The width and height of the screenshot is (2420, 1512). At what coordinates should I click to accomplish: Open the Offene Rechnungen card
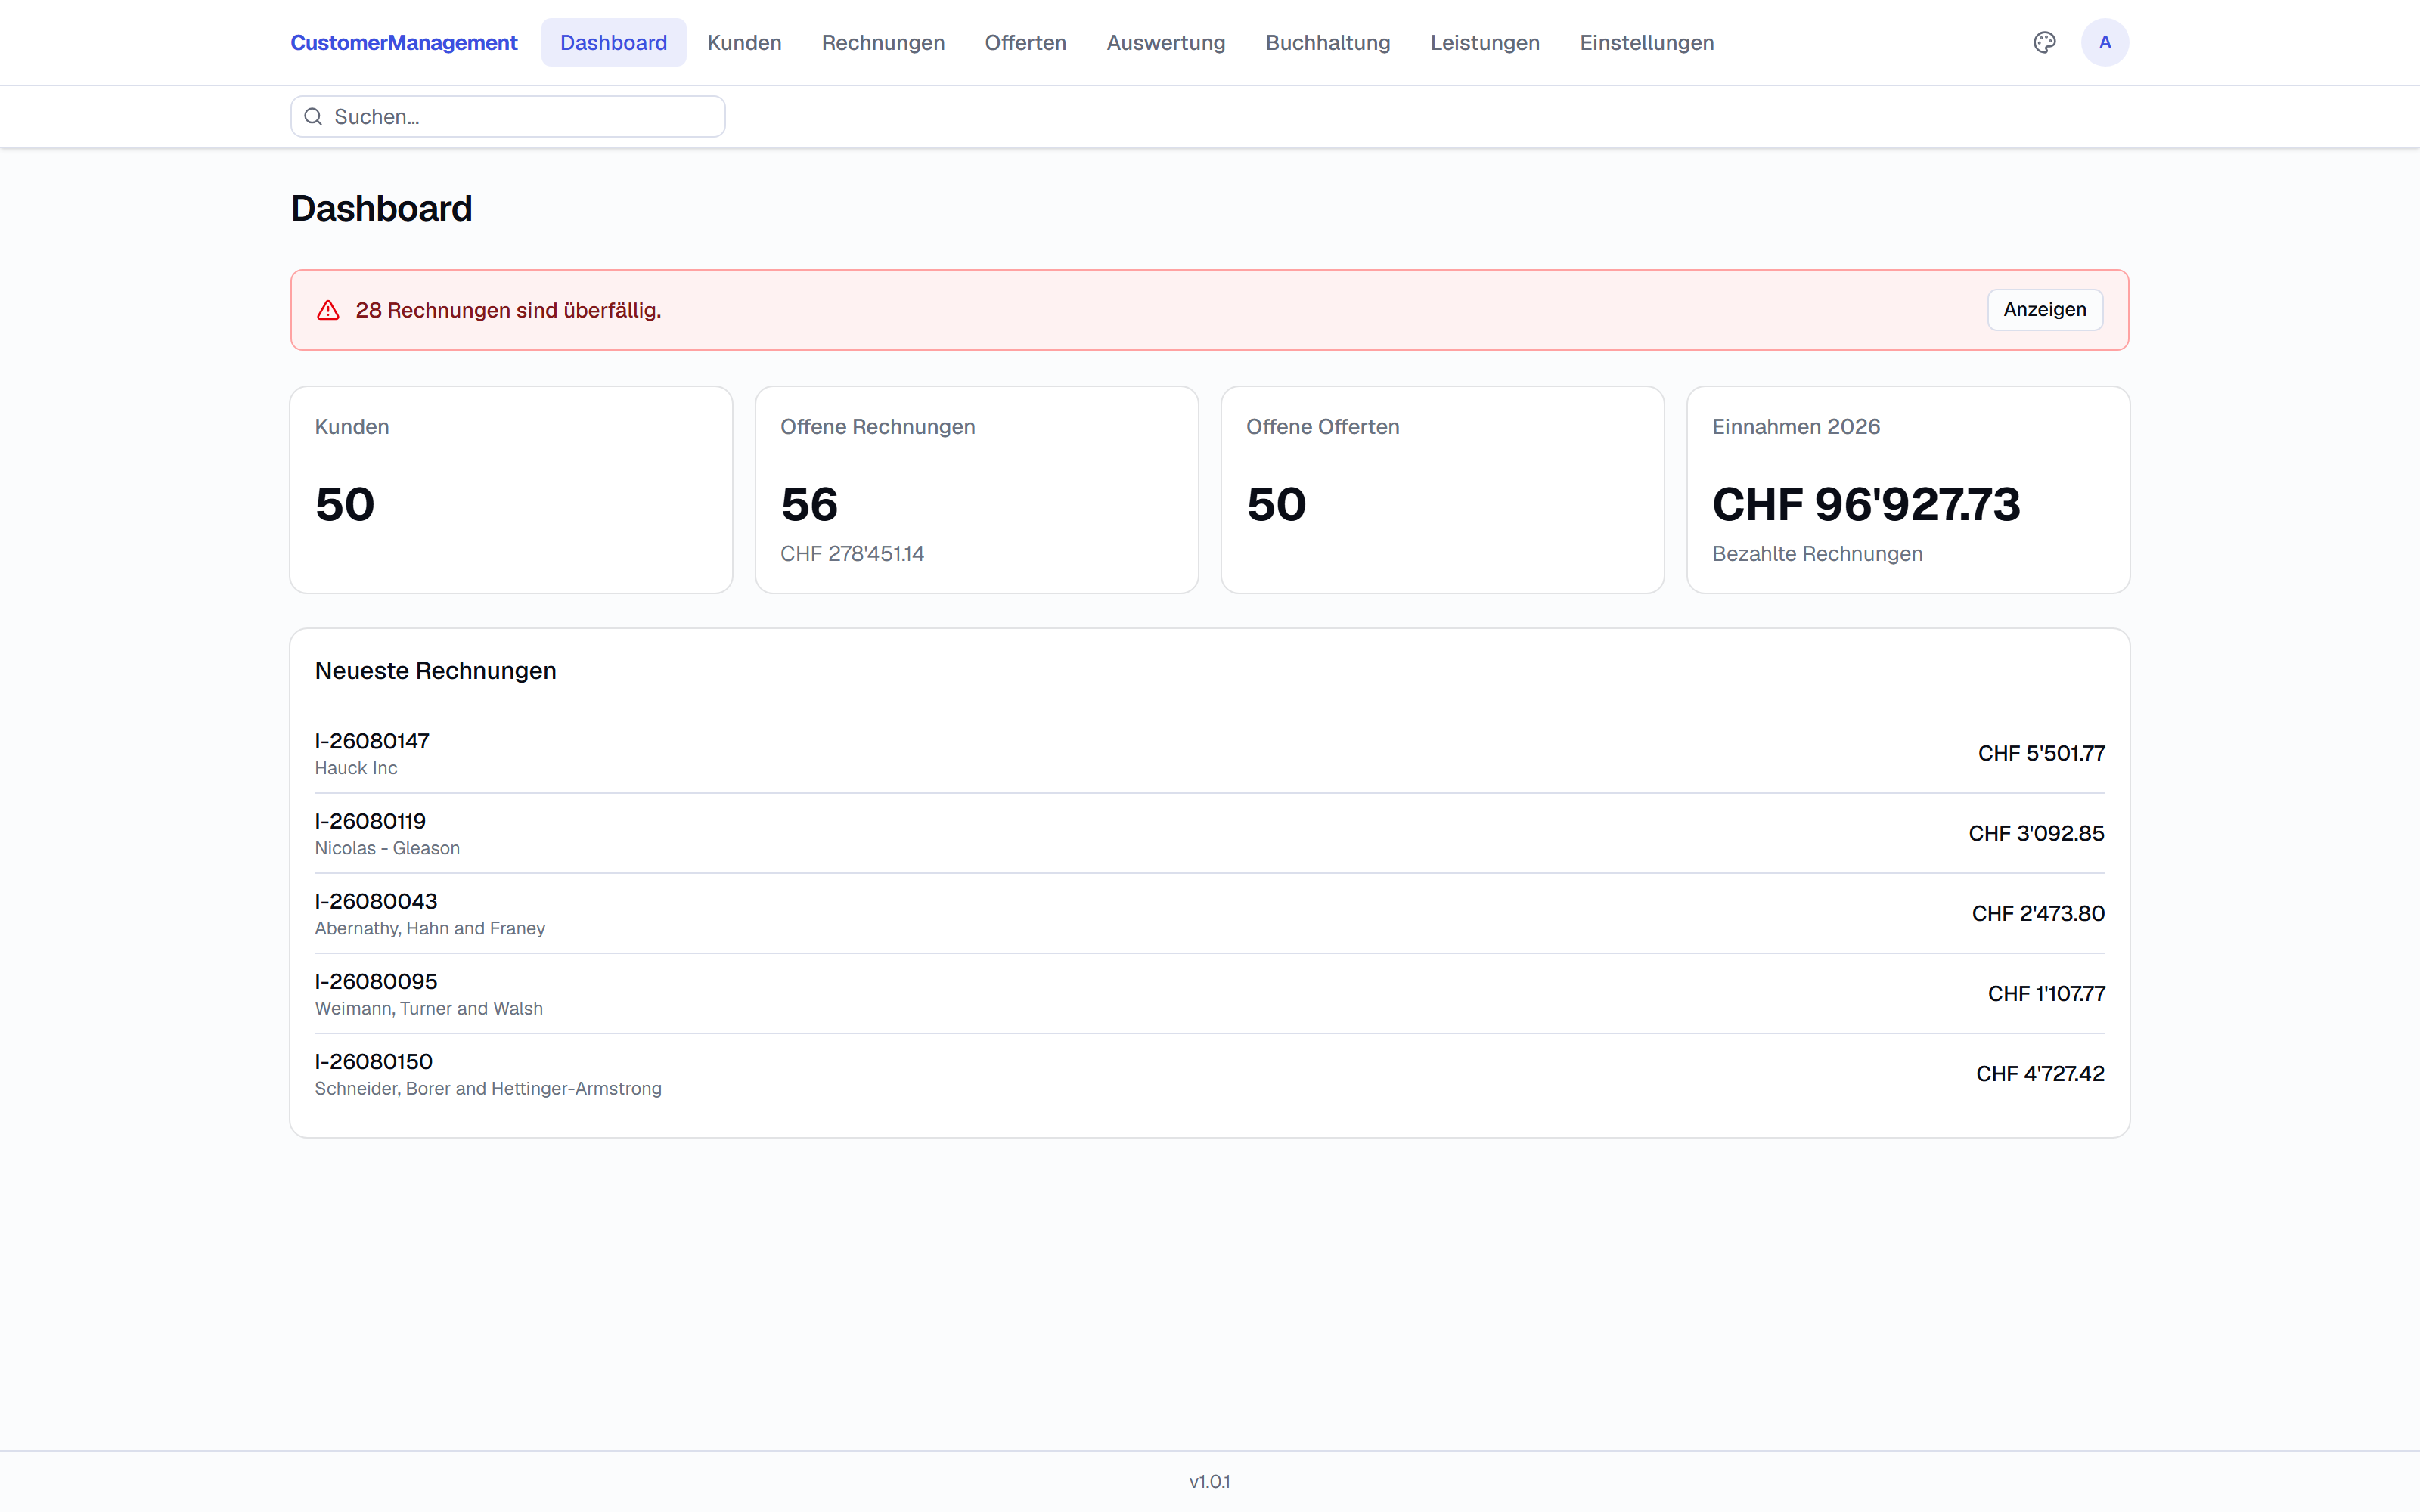[x=976, y=490]
